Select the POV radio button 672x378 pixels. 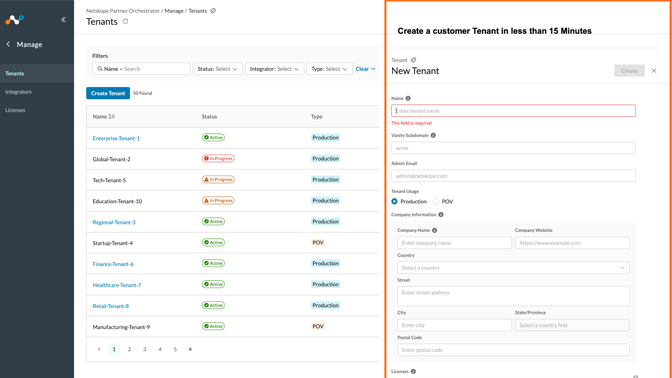click(x=436, y=201)
